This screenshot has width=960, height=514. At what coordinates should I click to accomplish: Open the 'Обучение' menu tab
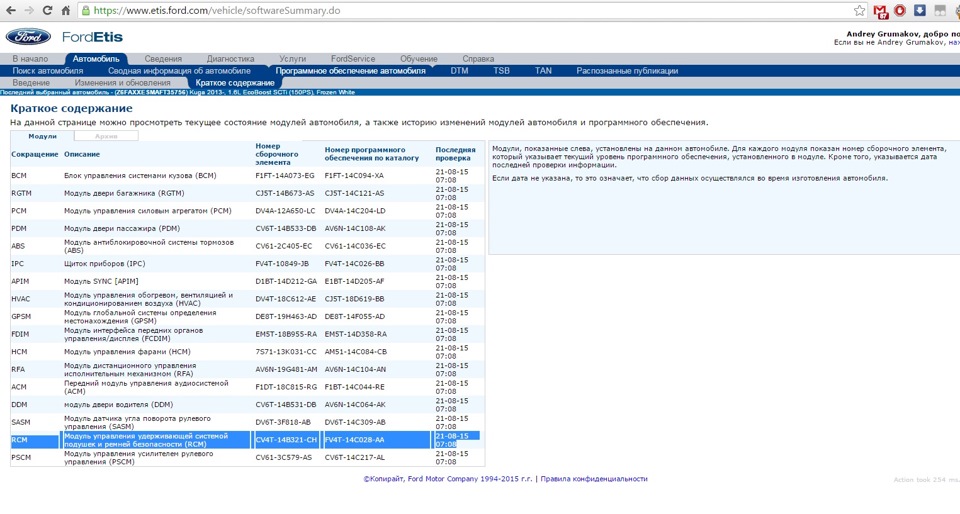click(x=419, y=59)
